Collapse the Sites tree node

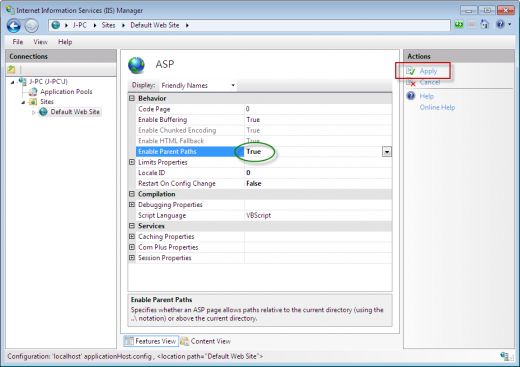click(x=23, y=102)
